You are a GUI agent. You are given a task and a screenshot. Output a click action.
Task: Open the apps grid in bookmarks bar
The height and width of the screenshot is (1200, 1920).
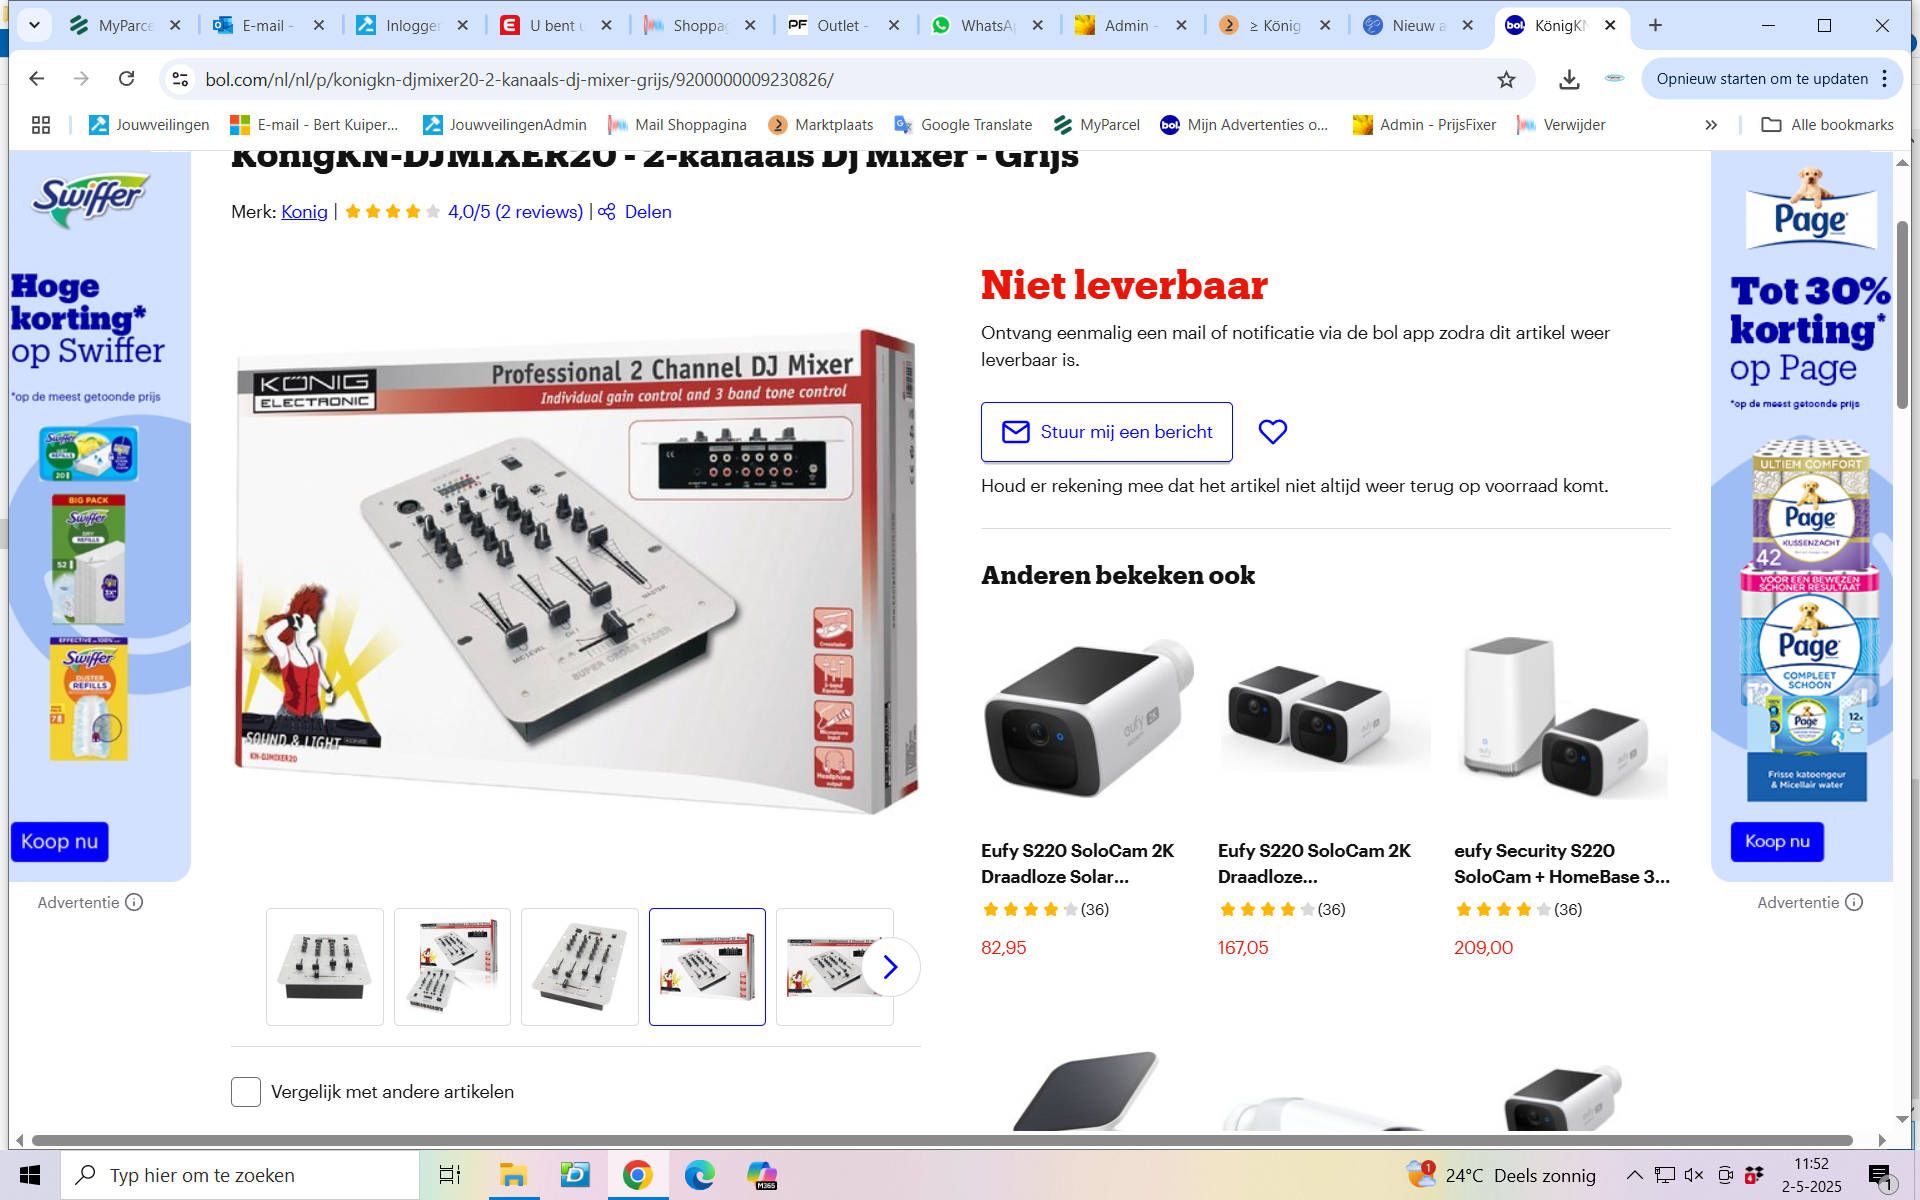(41, 125)
